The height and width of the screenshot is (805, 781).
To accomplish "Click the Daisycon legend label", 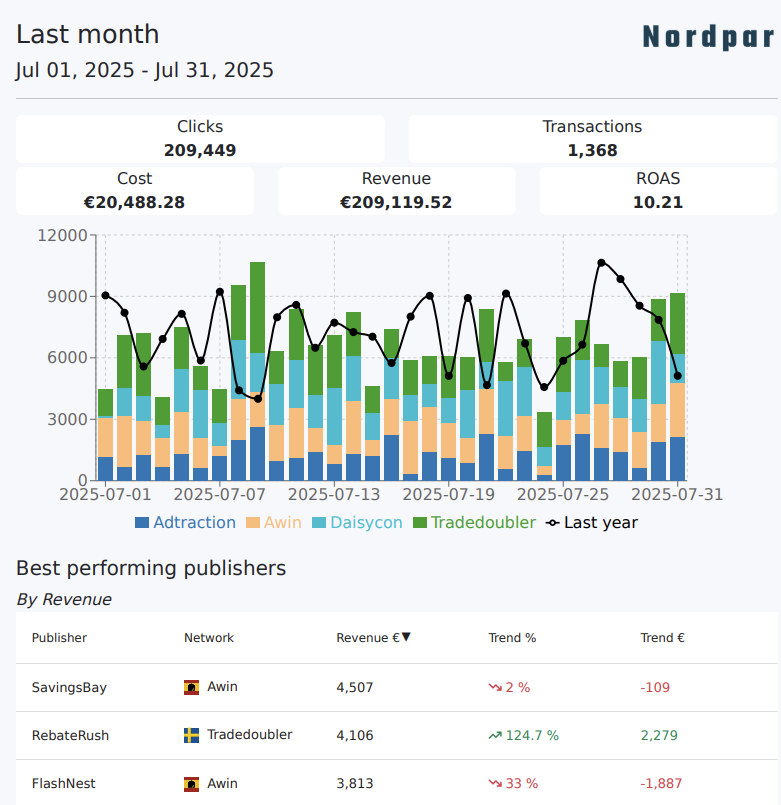I will pyautogui.click(x=366, y=523).
